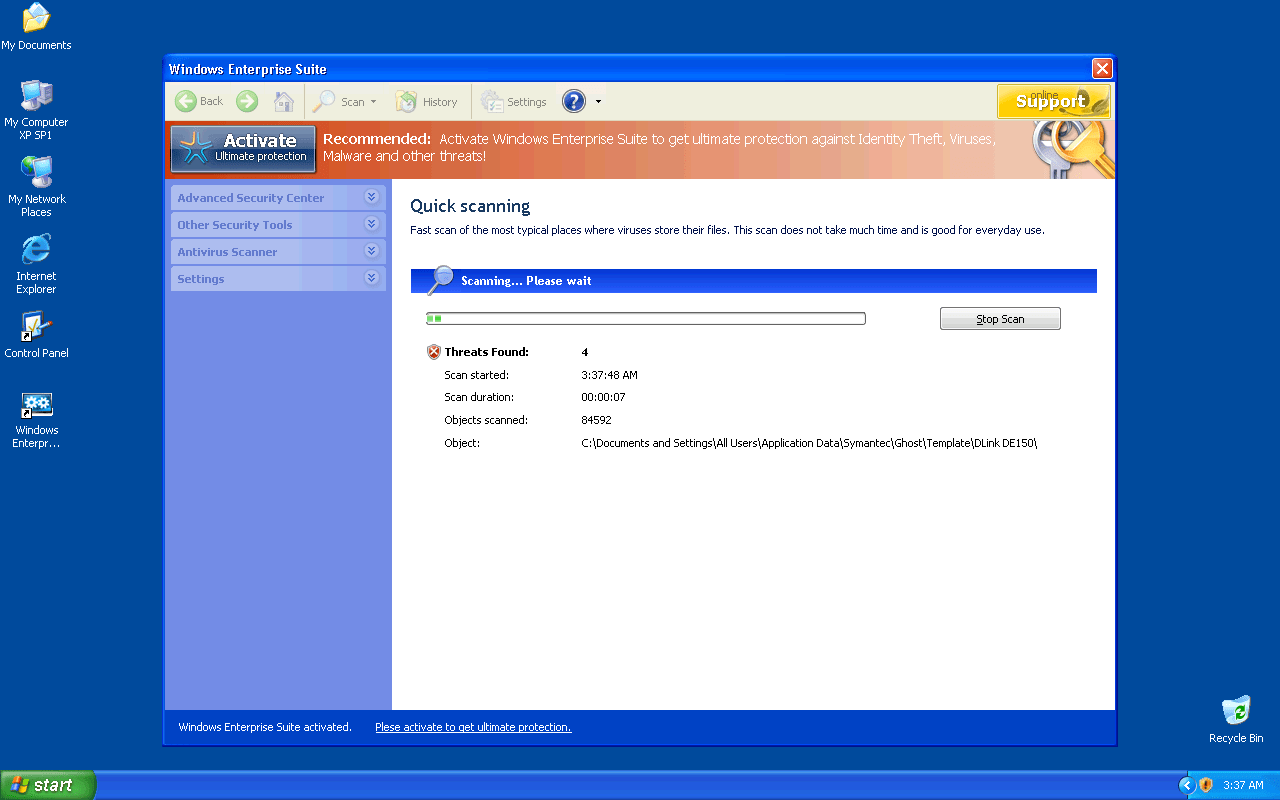Expand the Advanced Security Center panel
This screenshot has height=800, width=1280.
pyautogui.click(x=371, y=198)
